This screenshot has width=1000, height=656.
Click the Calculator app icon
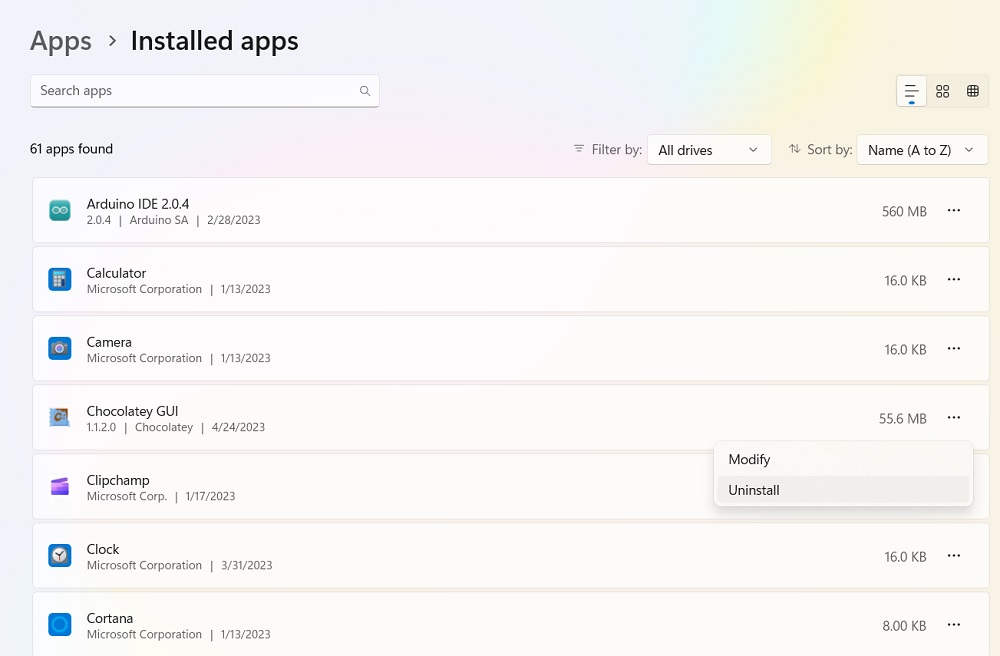point(59,280)
